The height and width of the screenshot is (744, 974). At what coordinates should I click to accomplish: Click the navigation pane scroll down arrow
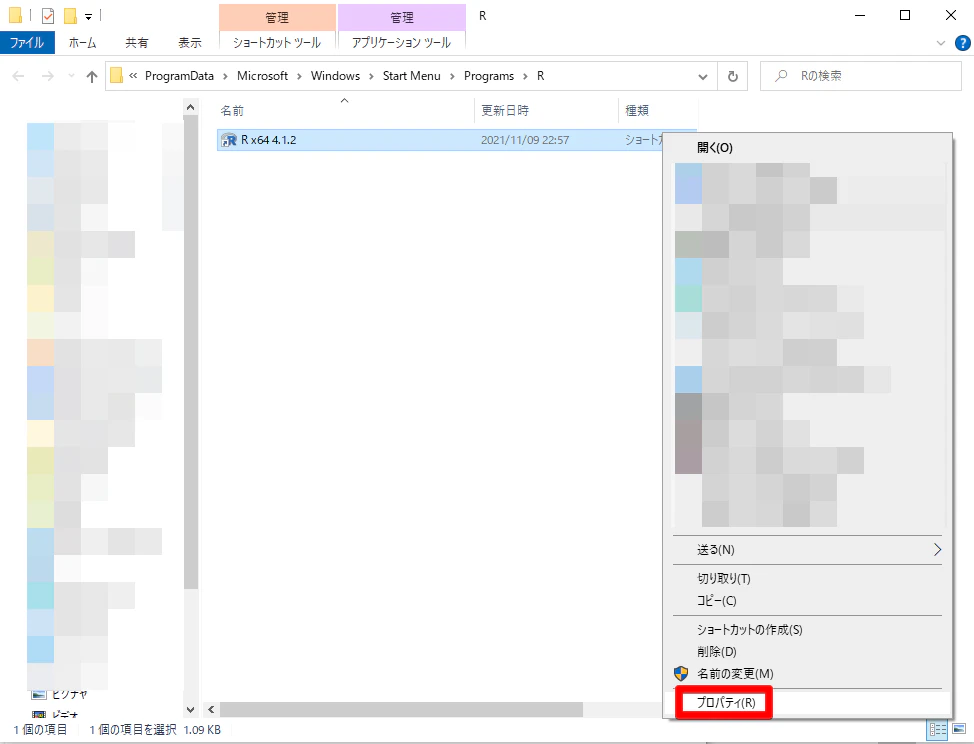click(191, 709)
